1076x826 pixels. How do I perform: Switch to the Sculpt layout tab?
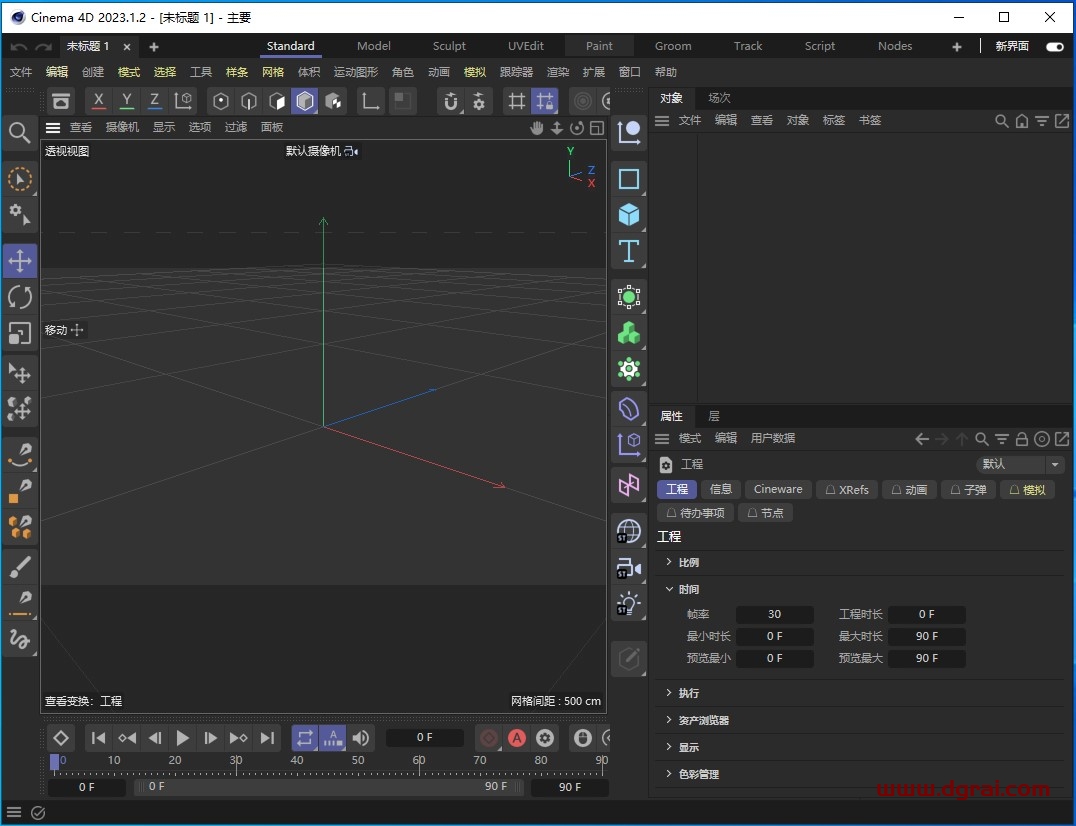click(x=449, y=46)
